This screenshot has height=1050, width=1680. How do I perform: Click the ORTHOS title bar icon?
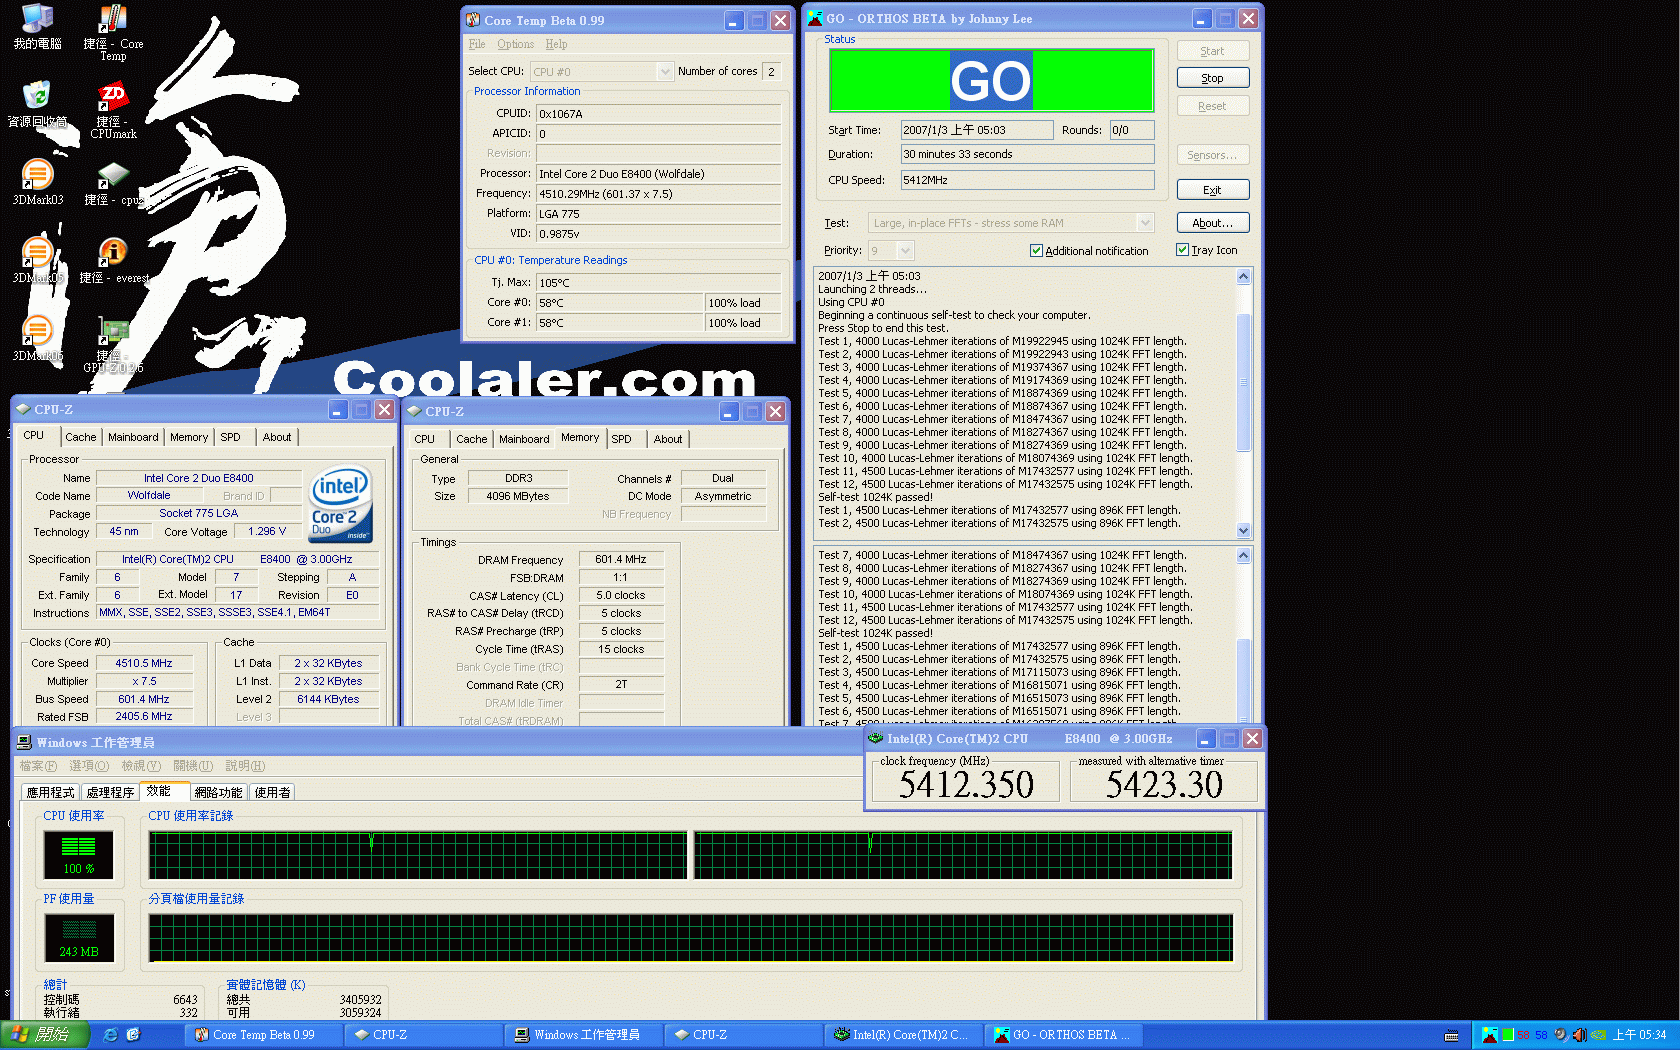tap(815, 18)
